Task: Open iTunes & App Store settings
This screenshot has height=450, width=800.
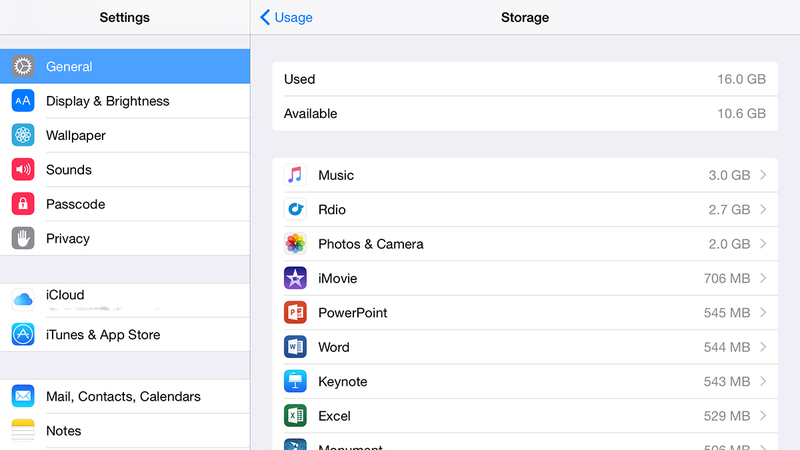Action: click(x=125, y=334)
